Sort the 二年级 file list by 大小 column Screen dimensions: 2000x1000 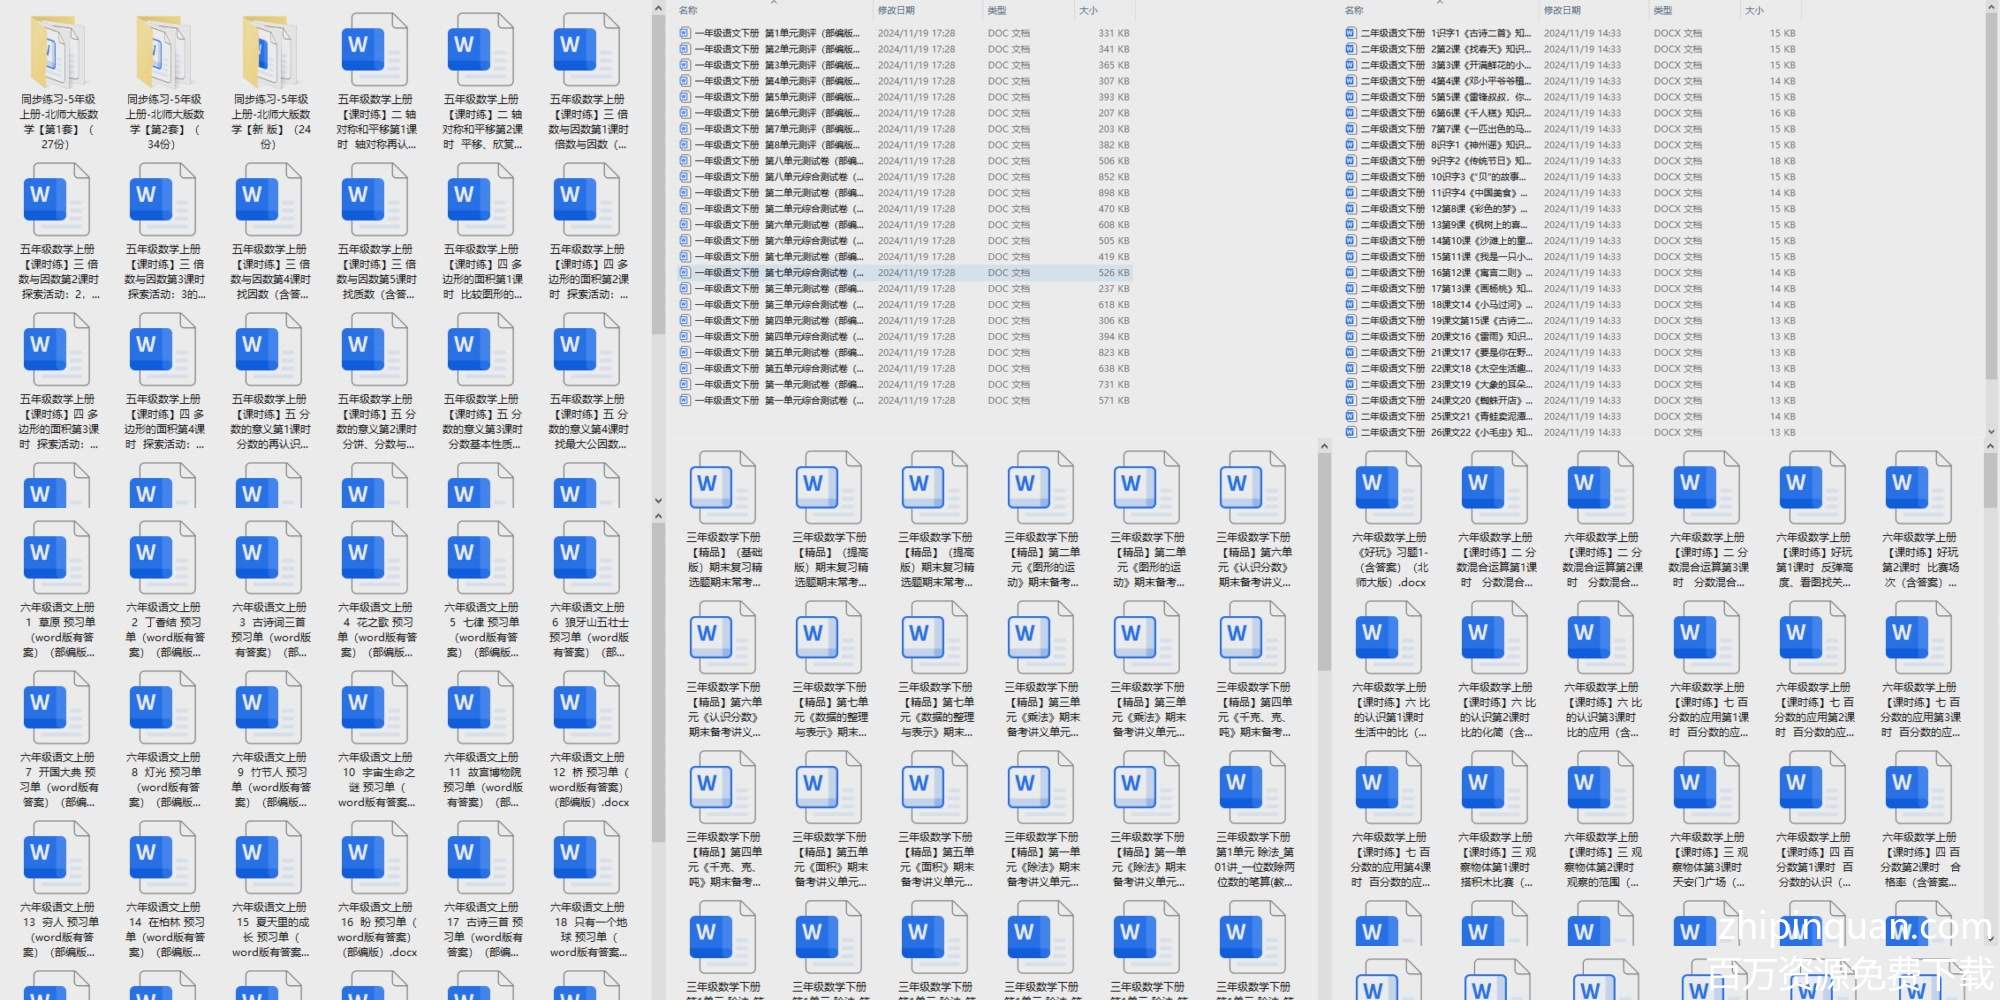1754,11
